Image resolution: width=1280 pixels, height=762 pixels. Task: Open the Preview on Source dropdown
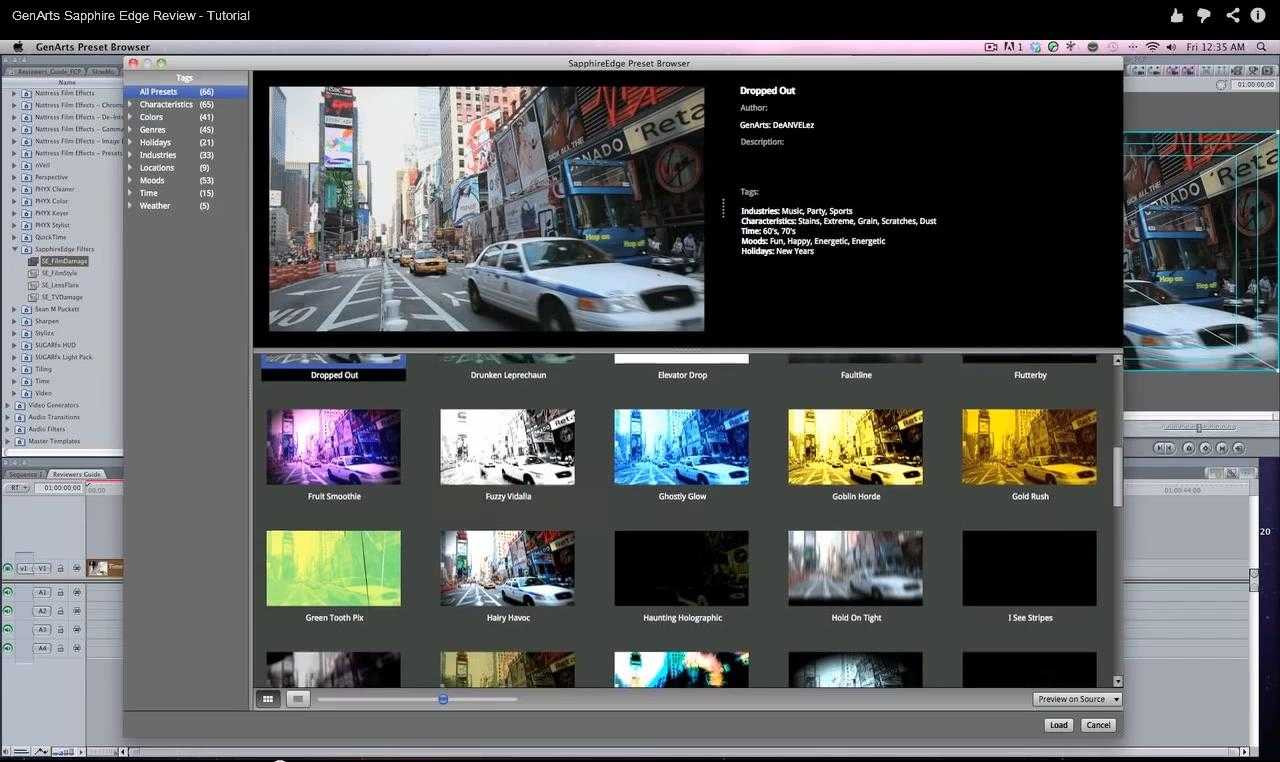[1077, 699]
